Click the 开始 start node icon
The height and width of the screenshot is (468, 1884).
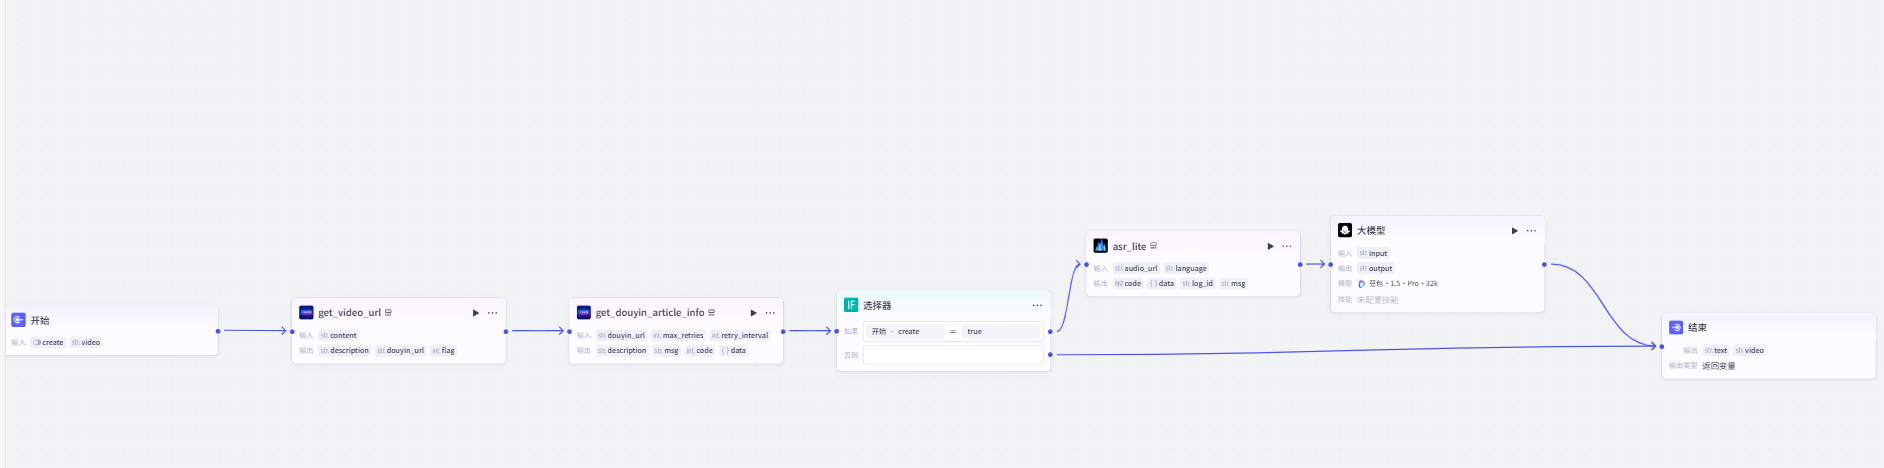18,320
